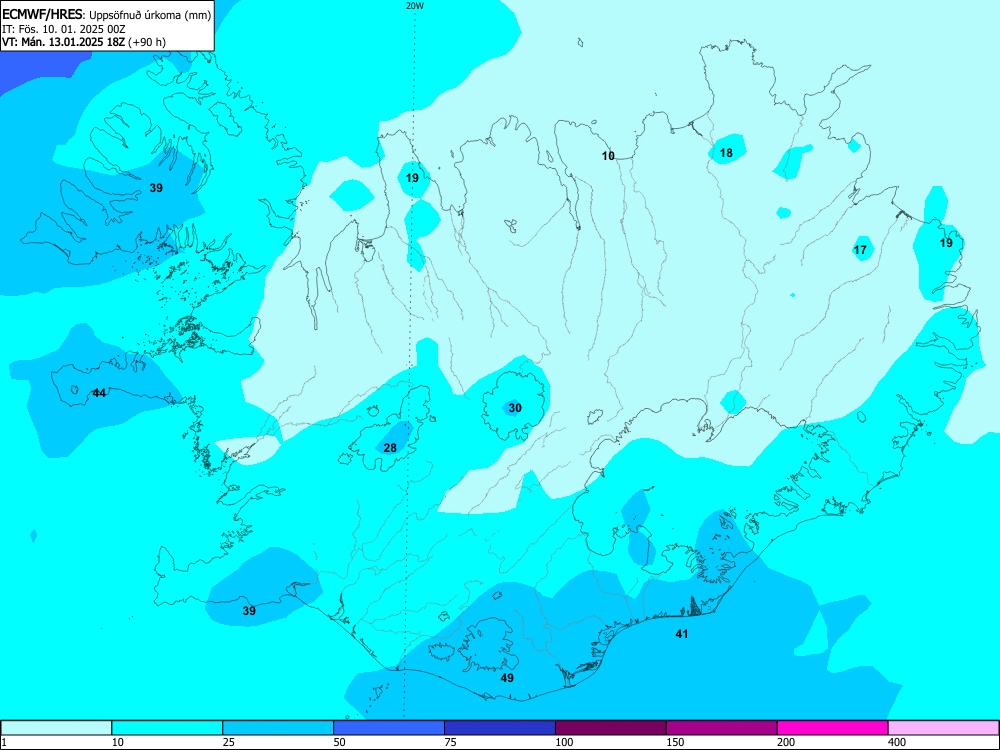Click the value 19 near the 20W line
1000x750 pixels.
(413, 178)
